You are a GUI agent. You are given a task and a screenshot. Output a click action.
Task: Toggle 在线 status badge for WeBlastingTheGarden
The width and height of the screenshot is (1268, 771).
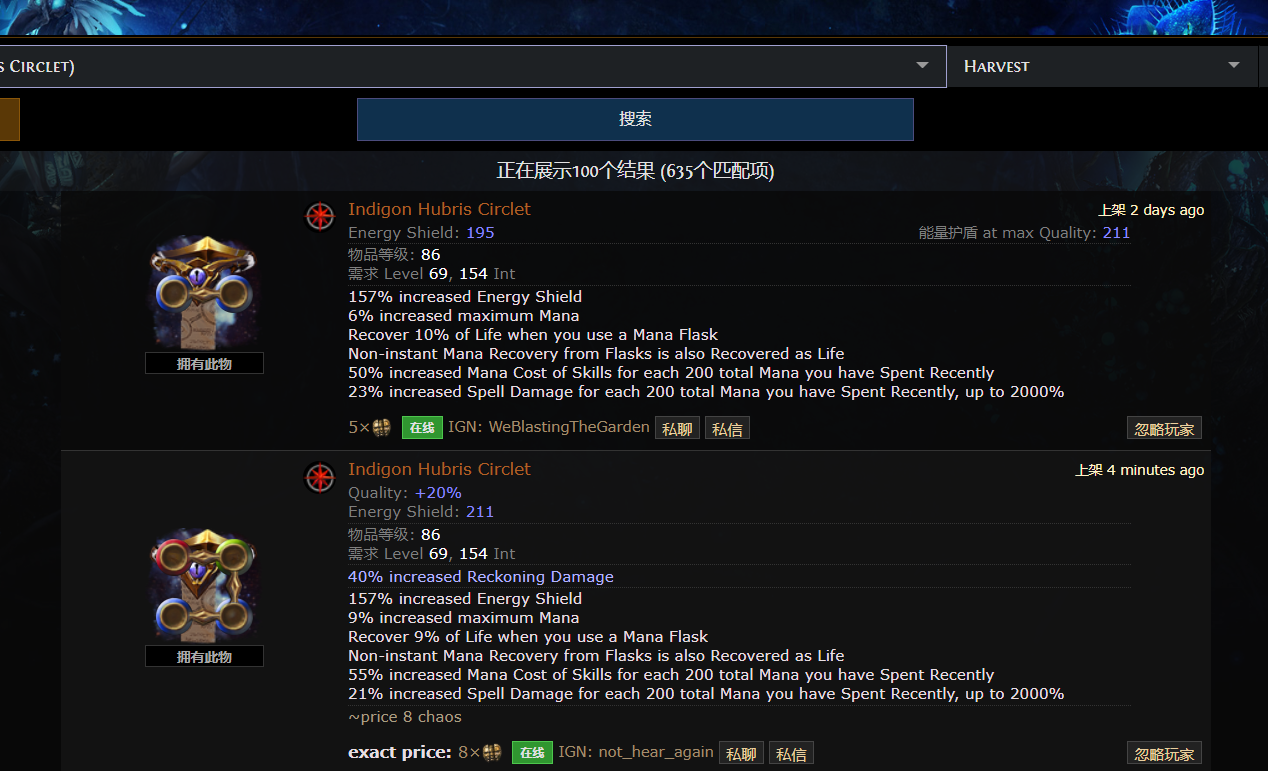click(422, 428)
